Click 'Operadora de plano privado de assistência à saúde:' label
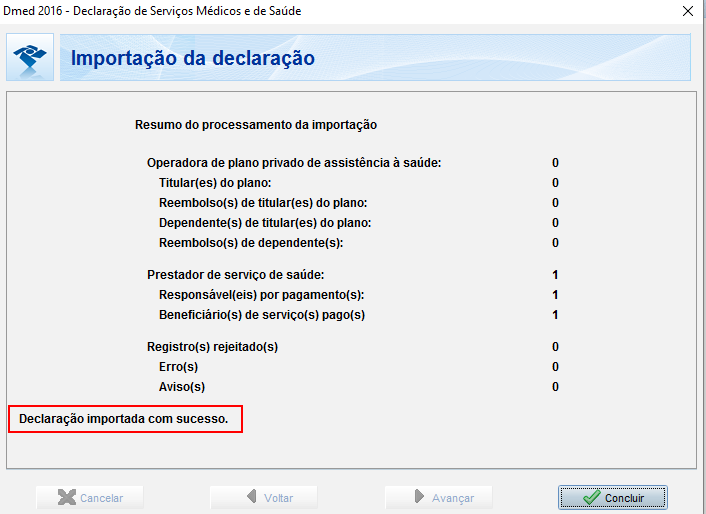This screenshot has width=706, height=514. [x=294, y=163]
